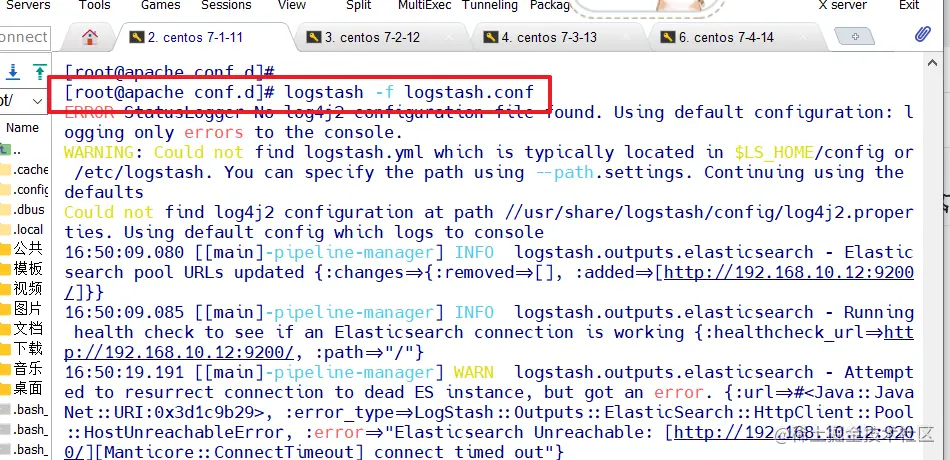This screenshot has width=950, height=460.
Task: Click the paperclip attach icon
Action: pyautogui.click(x=922, y=35)
